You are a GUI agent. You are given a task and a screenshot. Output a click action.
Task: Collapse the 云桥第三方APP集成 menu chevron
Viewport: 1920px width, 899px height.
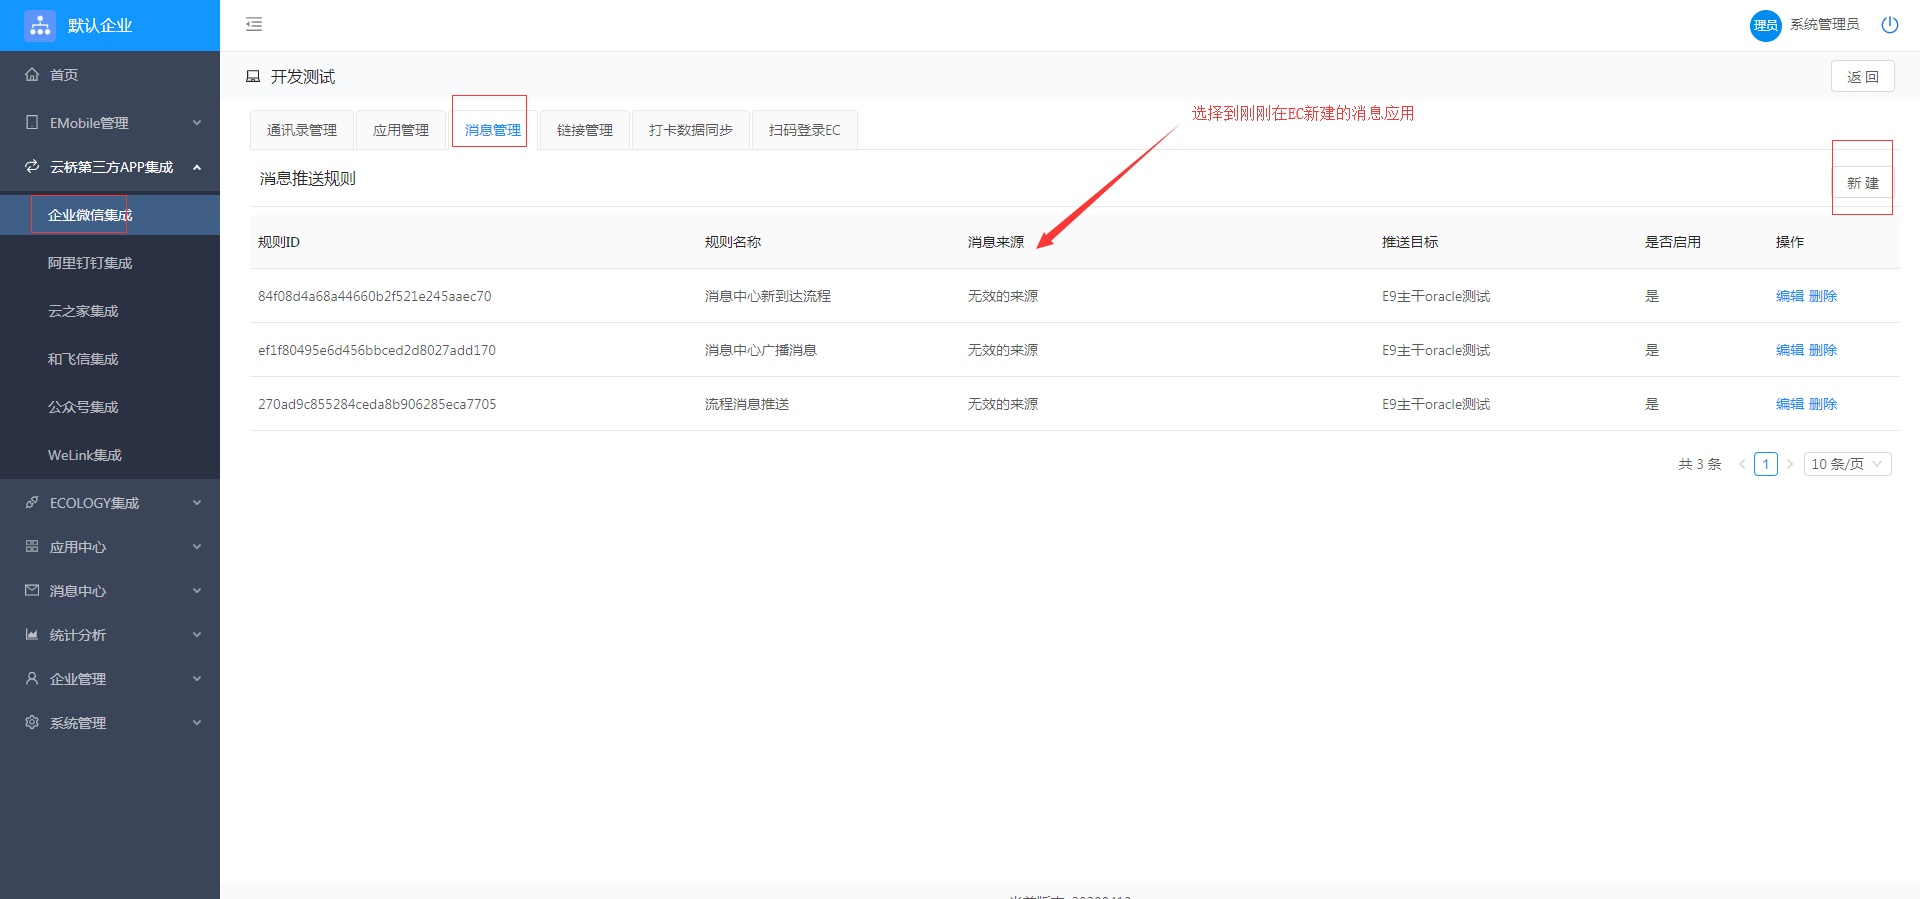[x=197, y=167]
